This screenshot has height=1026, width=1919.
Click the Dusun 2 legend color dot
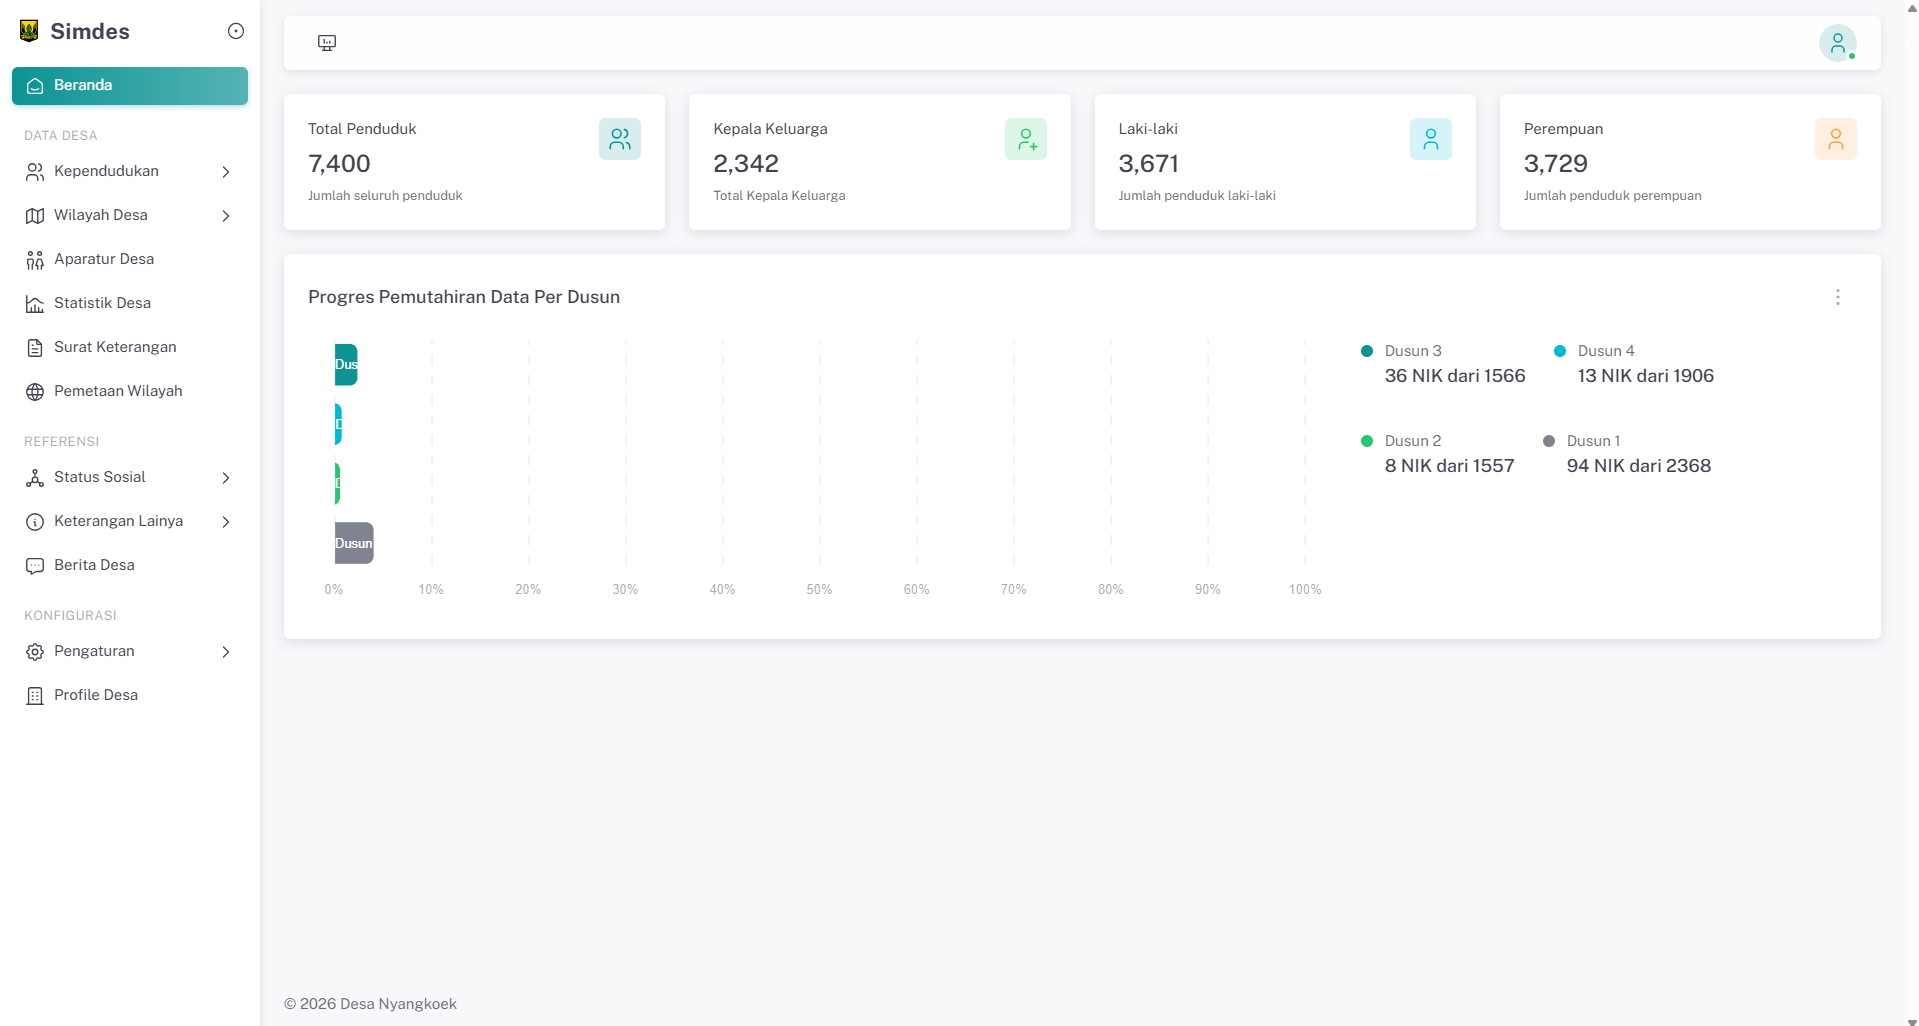(1367, 441)
